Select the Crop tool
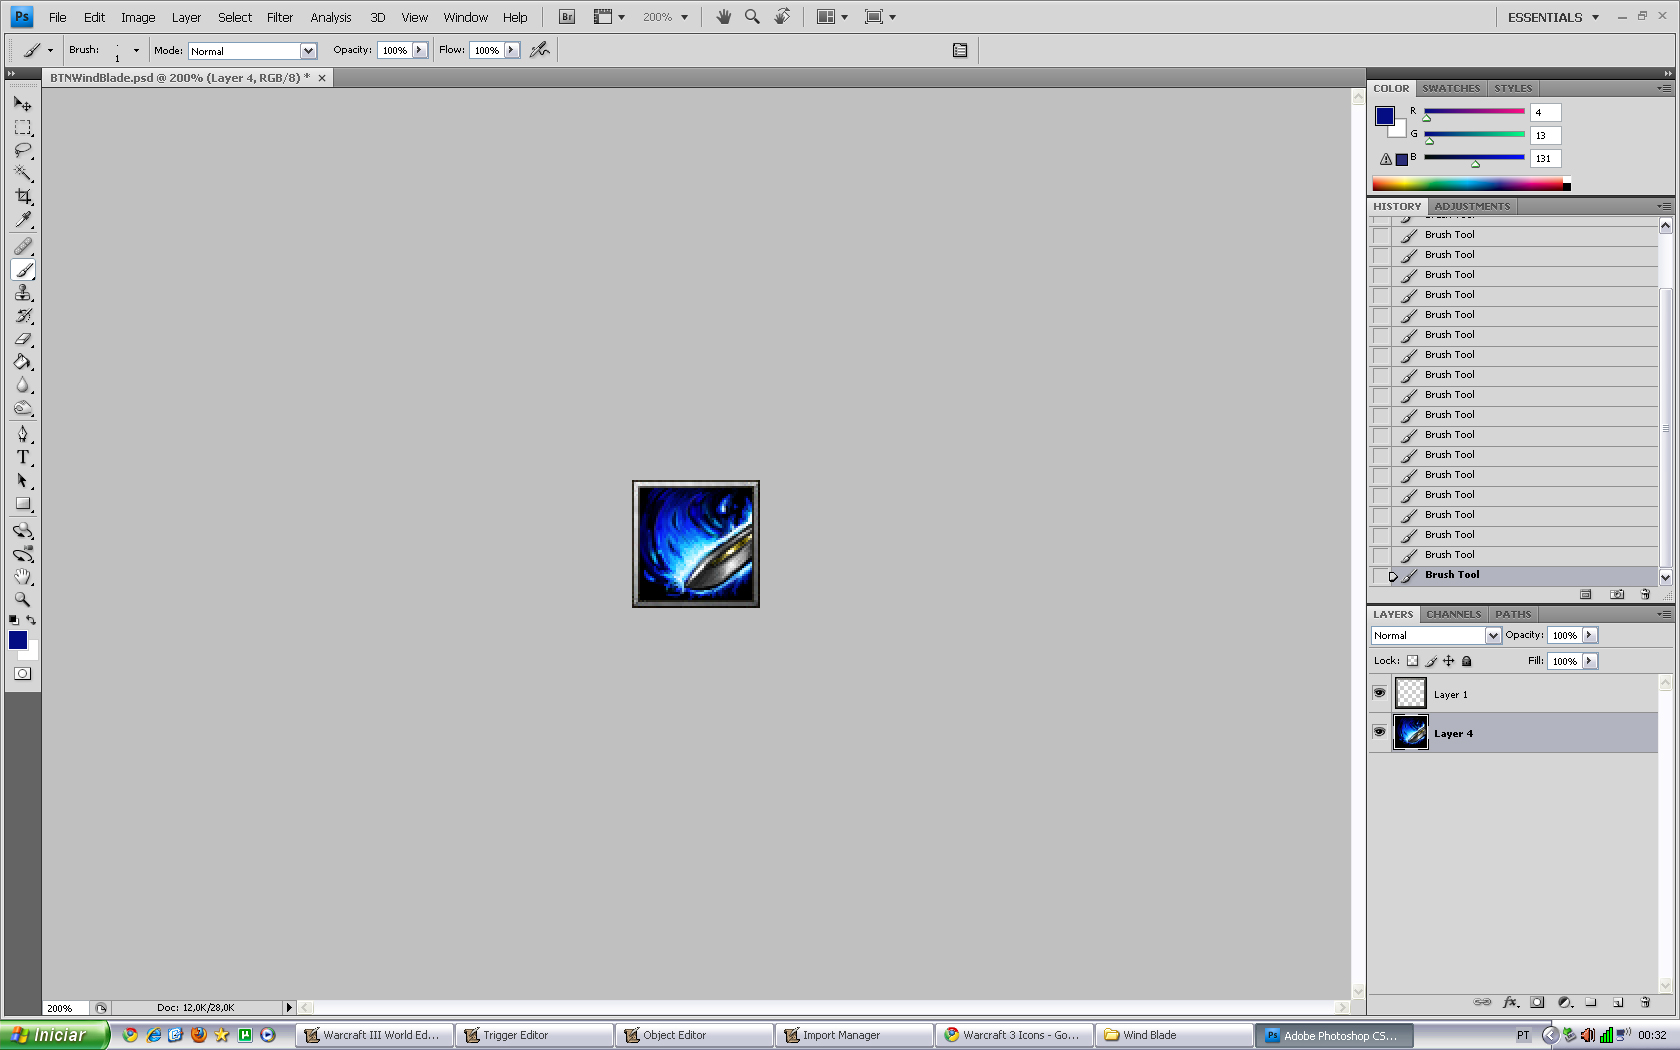The height and width of the screenshot is (1050, 1680). pyautogui.click(x=23, y=197)
